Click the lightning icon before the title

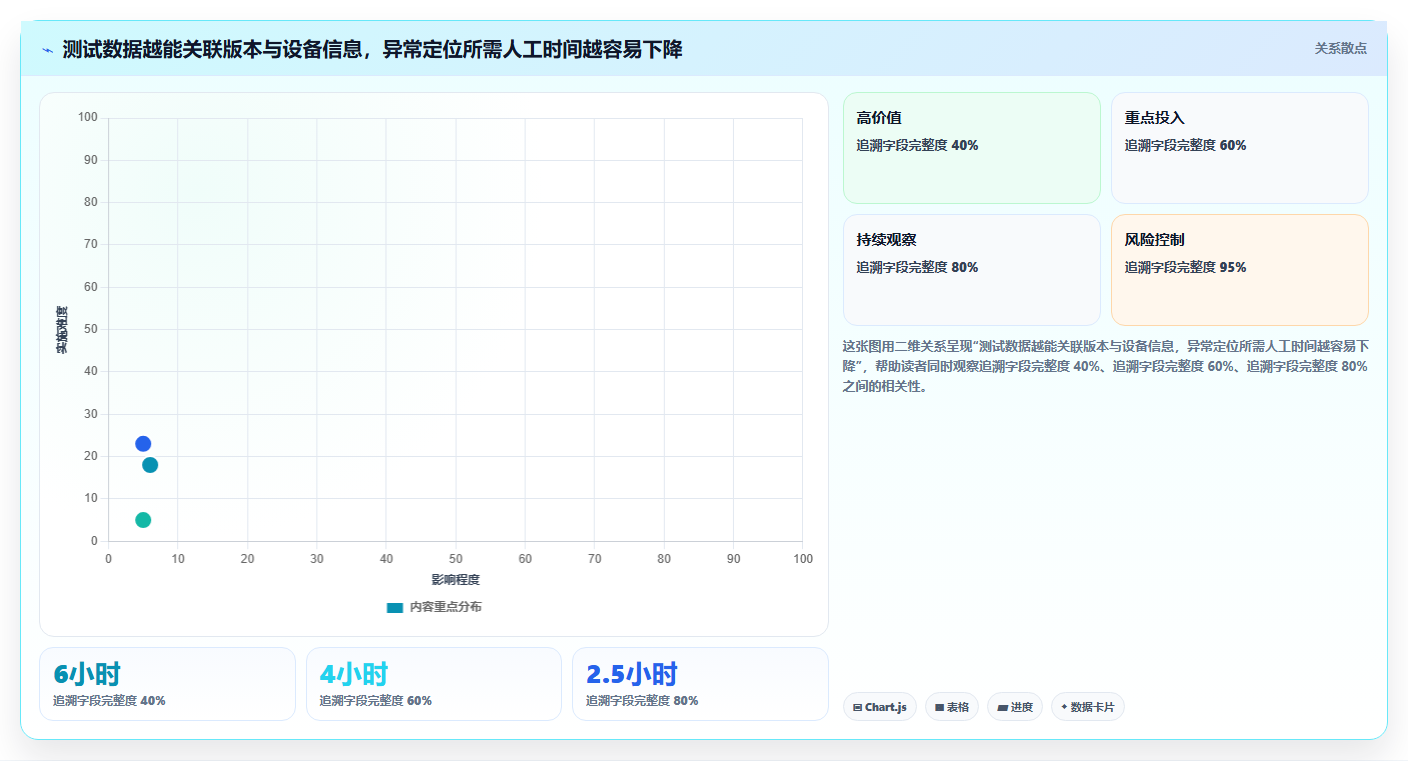click(47, 50)
